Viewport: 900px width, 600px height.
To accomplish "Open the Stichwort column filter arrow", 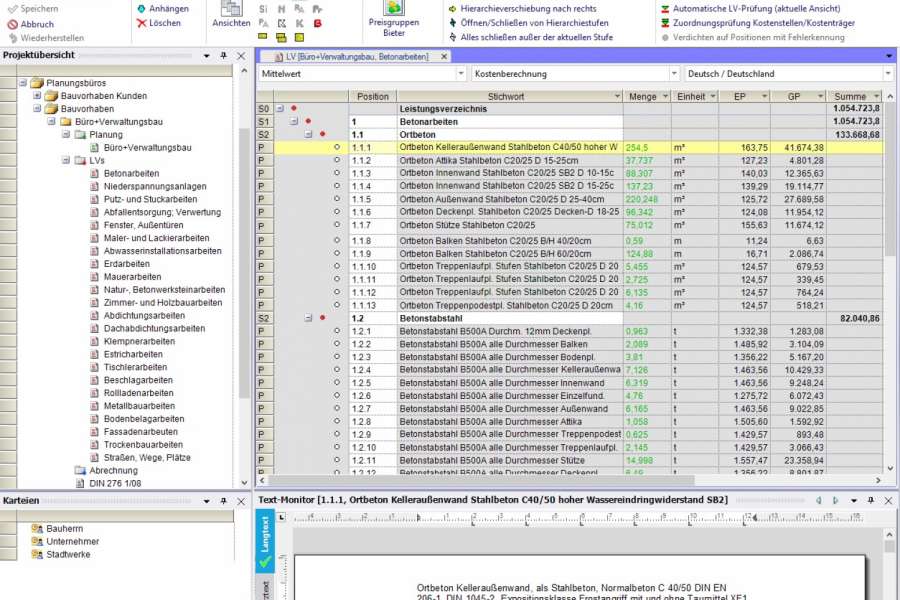I will point(618,96).
